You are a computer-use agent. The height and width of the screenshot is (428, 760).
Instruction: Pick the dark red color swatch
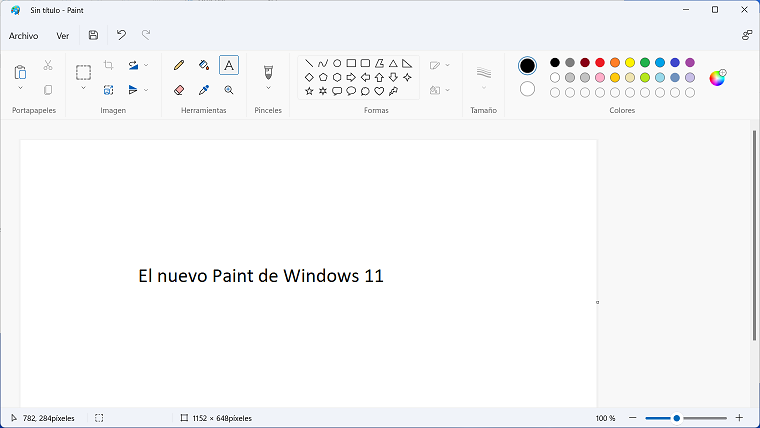(x=585, y=63)
